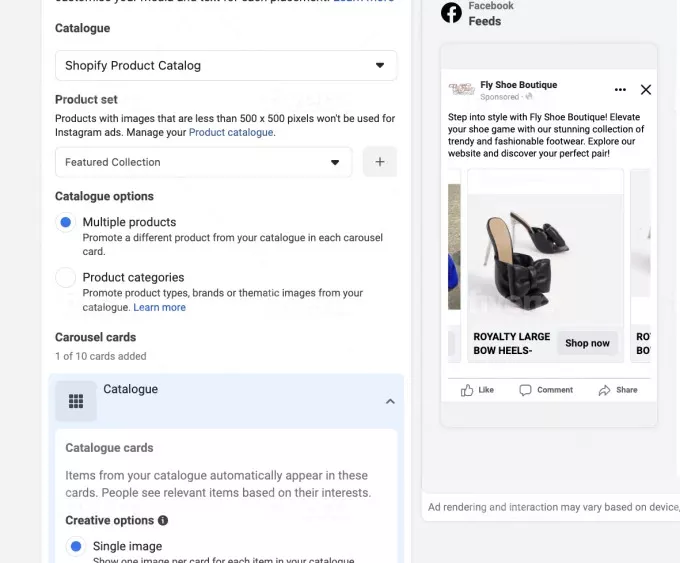Click the Like button on the ad preview

(477, 390)
